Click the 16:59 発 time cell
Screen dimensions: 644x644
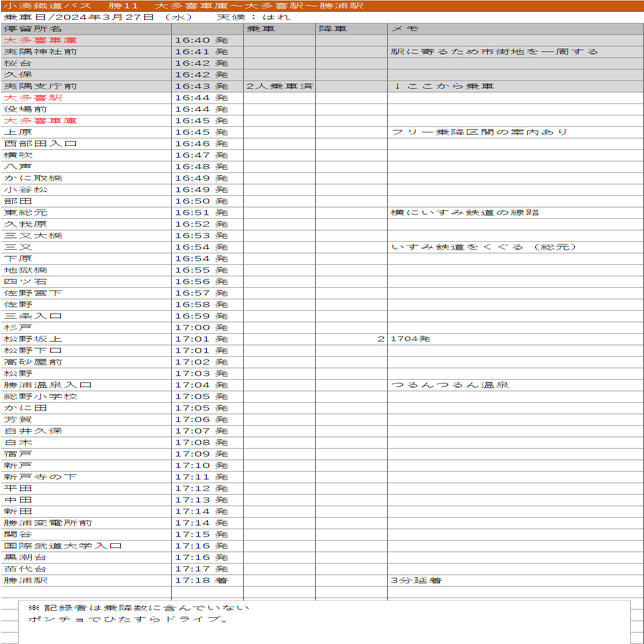click(x=207, y=316)
